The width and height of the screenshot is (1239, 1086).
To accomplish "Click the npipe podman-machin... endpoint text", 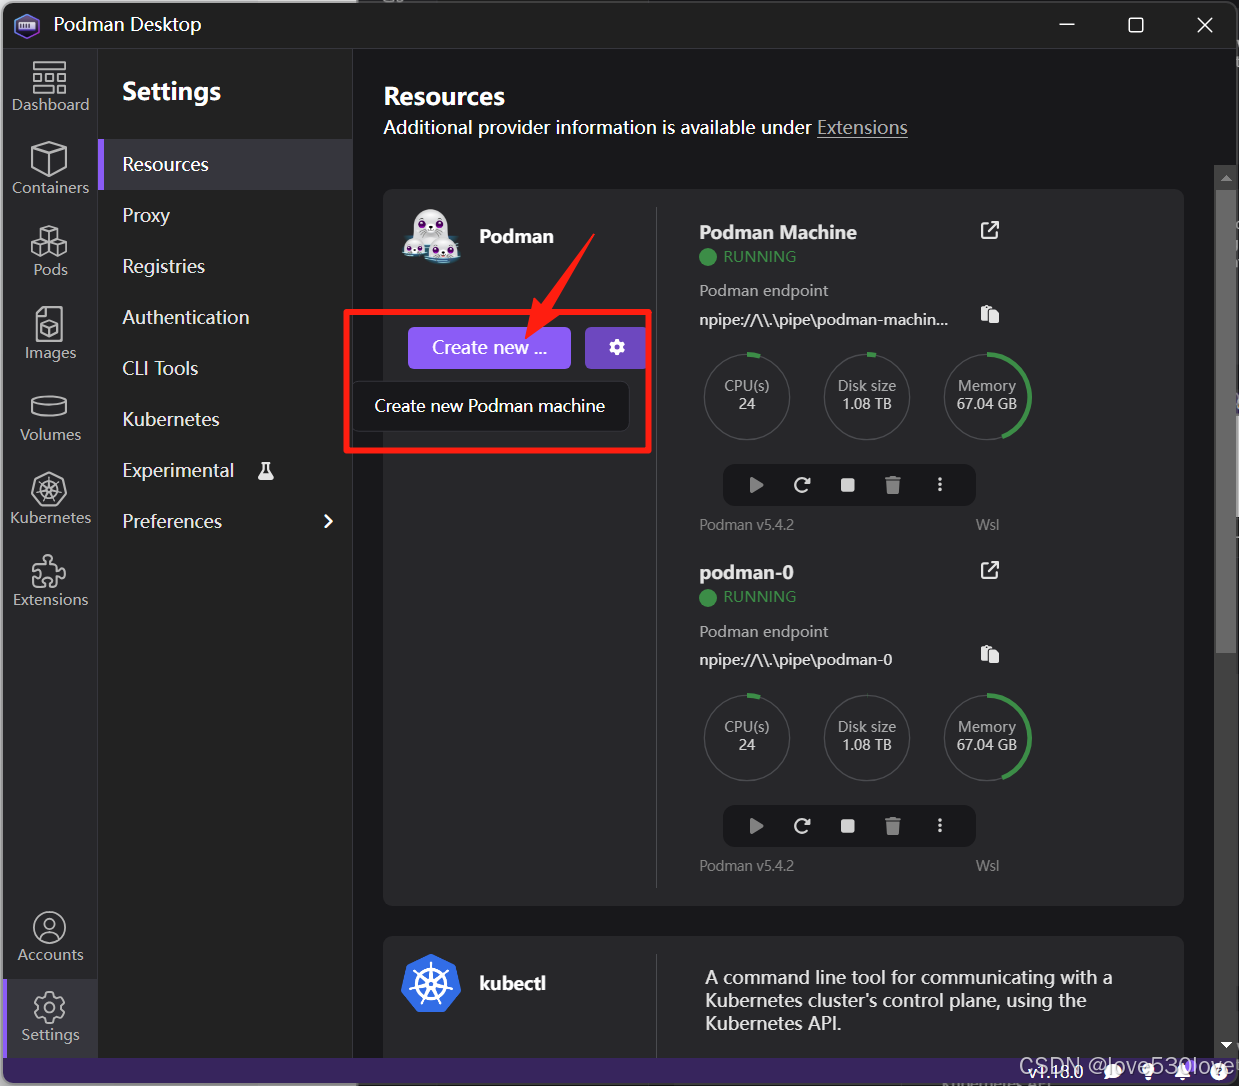I will [824, 320].
